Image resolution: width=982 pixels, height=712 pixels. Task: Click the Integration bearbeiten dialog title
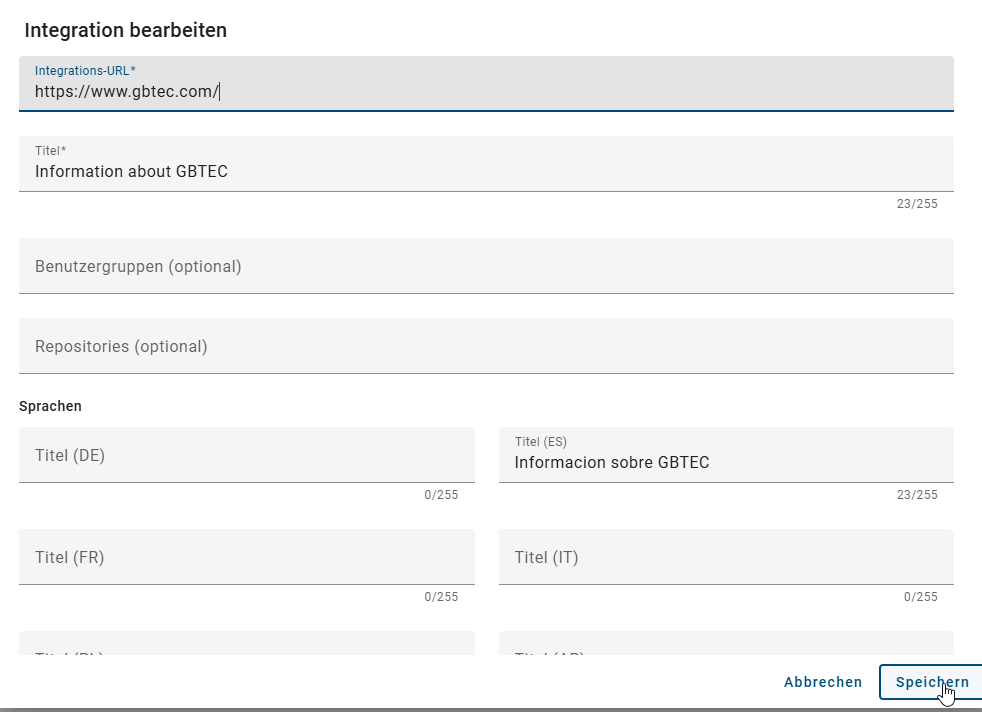click(125, 30)
